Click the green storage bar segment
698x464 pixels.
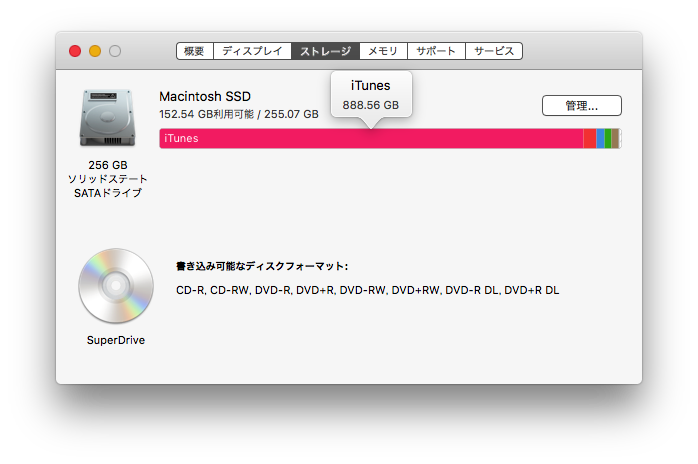pos(608,138)
